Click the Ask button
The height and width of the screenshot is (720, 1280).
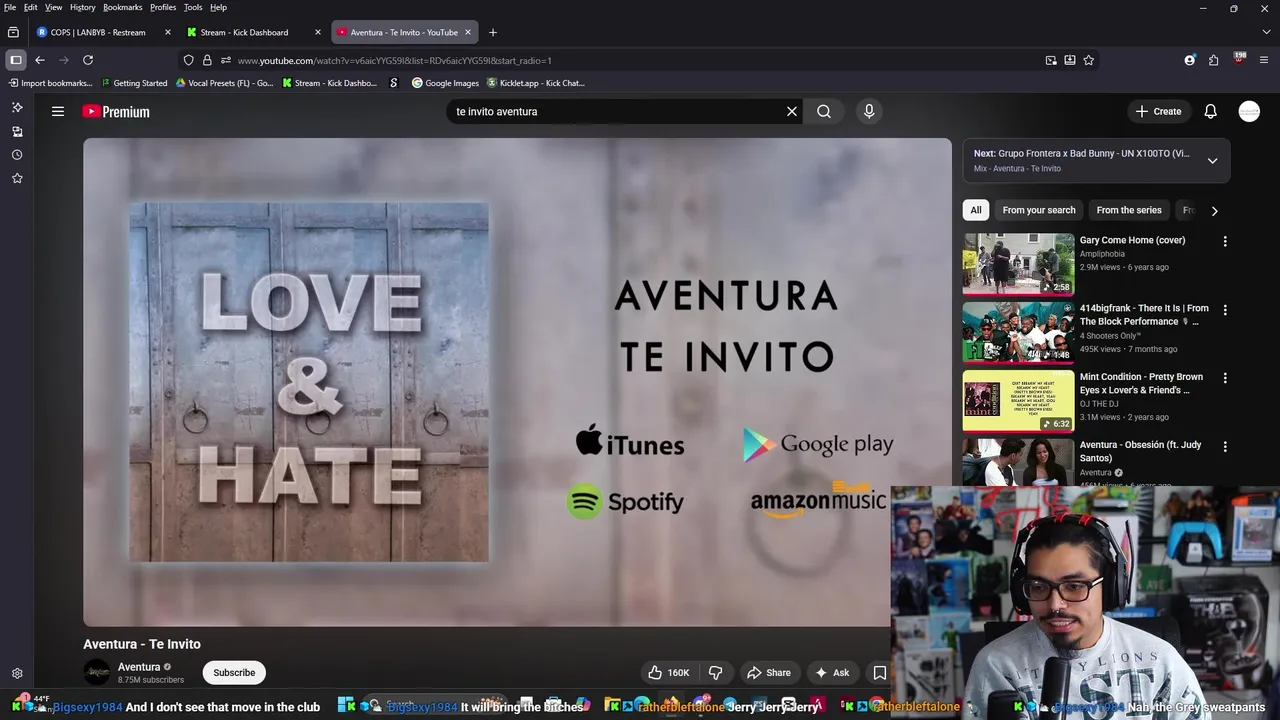pyautogui.click(x=832, y=673)
